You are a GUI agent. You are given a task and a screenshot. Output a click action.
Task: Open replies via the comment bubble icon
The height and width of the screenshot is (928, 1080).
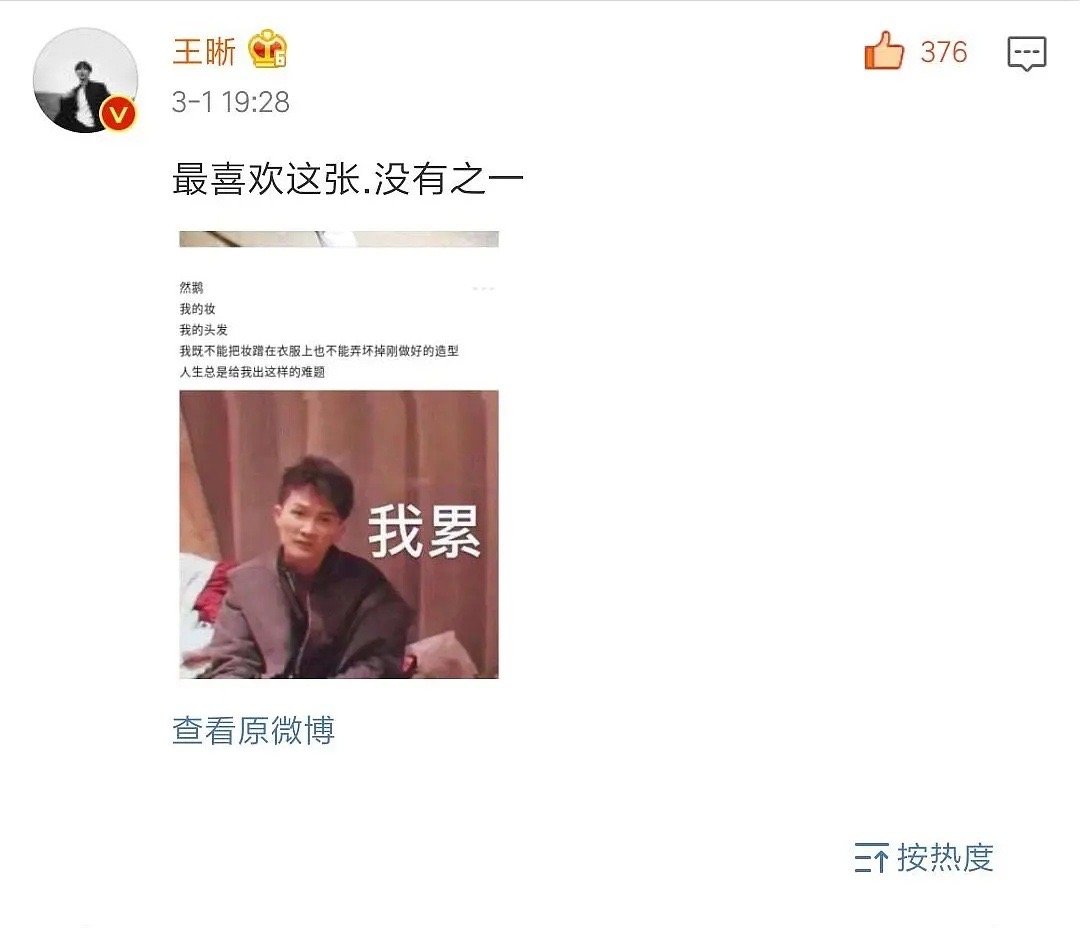tap(1026, 53)
